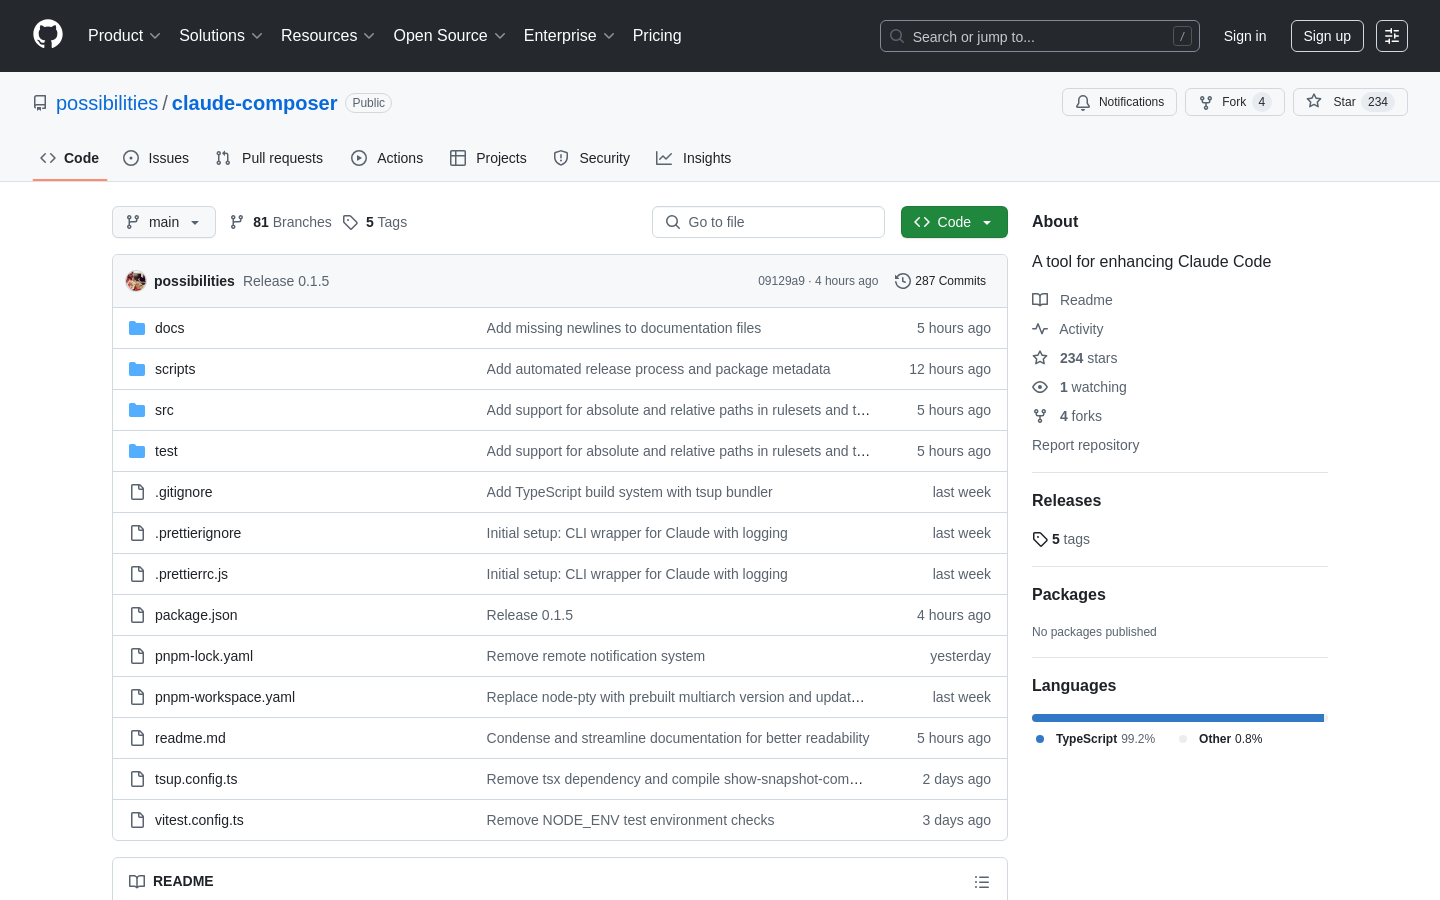Viewport: 1440px width, 900px height.
Task: Click the possibilities user avatar
Action: click(x=136, y=281)
